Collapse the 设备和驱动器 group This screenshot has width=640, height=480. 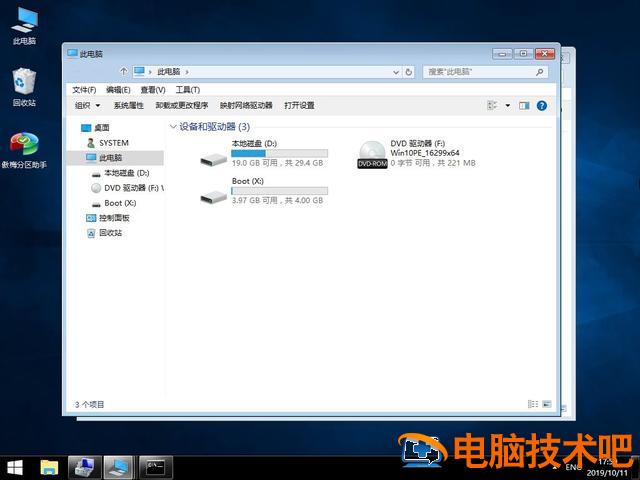[x=173, y=127]
